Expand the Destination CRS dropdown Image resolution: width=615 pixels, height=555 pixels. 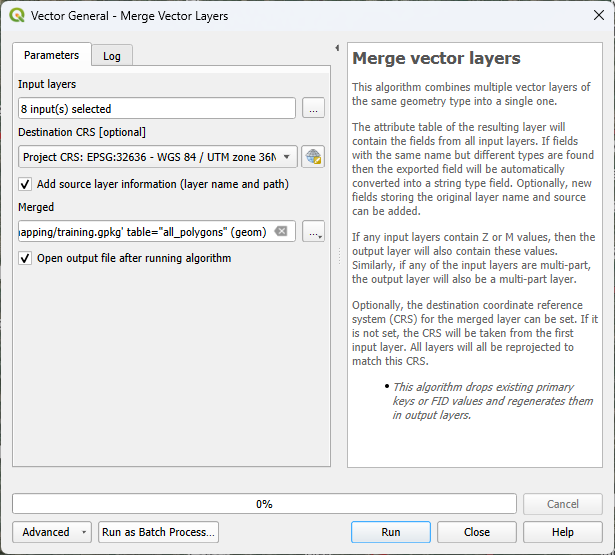[288, 157]
